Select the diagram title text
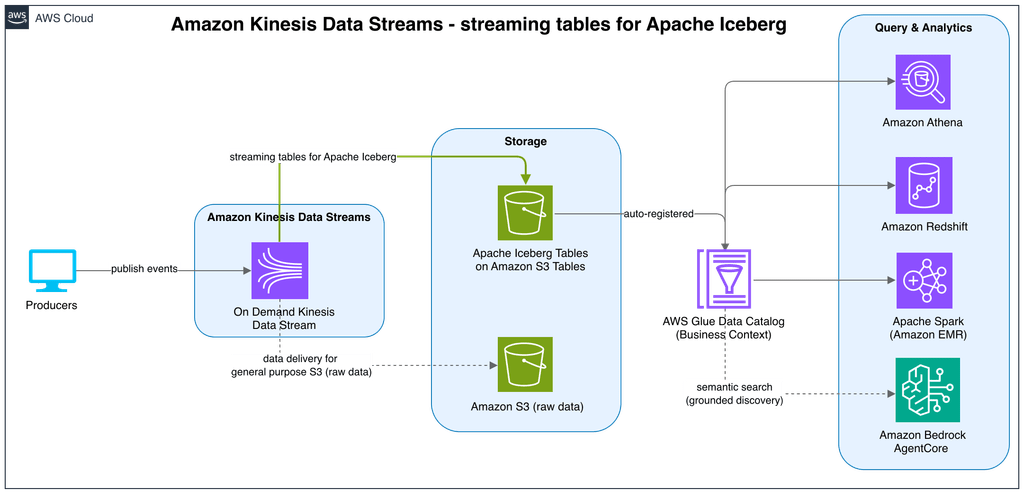Screen dimensions: 1024x494 pyautogui.click(x=479, y=25)
